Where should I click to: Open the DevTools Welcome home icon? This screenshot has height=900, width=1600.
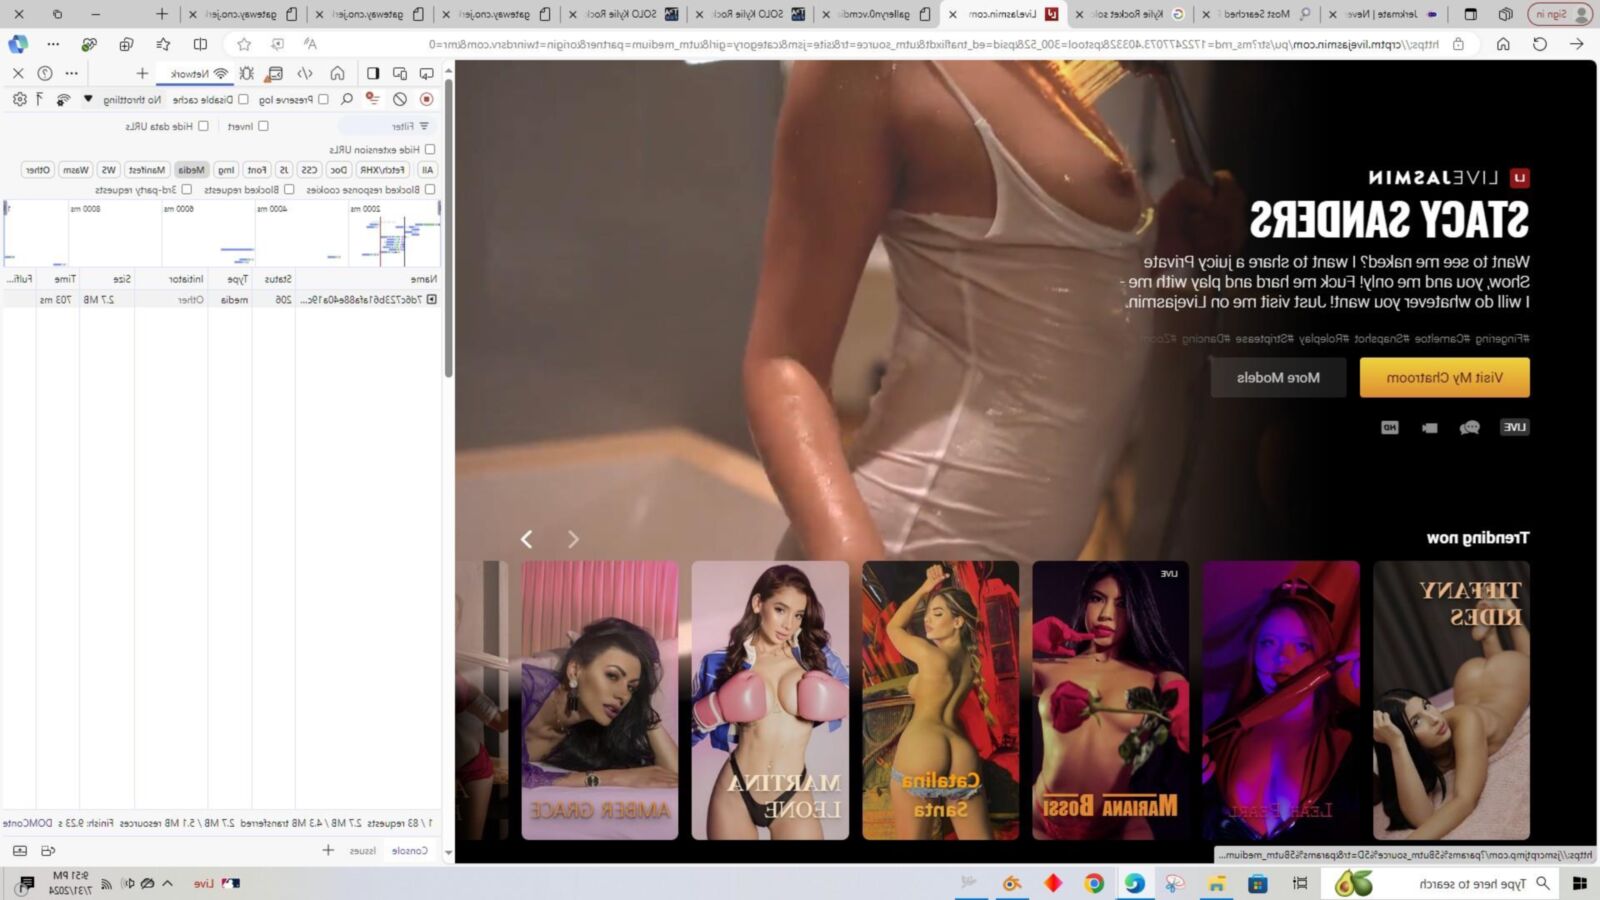338,73
